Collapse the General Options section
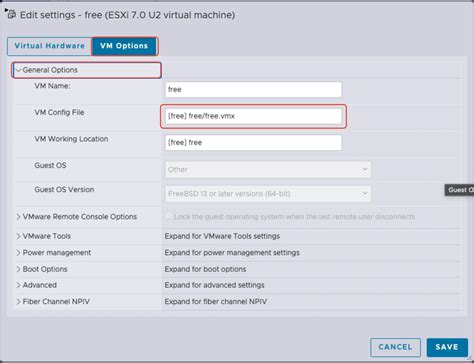 [19, 70]
